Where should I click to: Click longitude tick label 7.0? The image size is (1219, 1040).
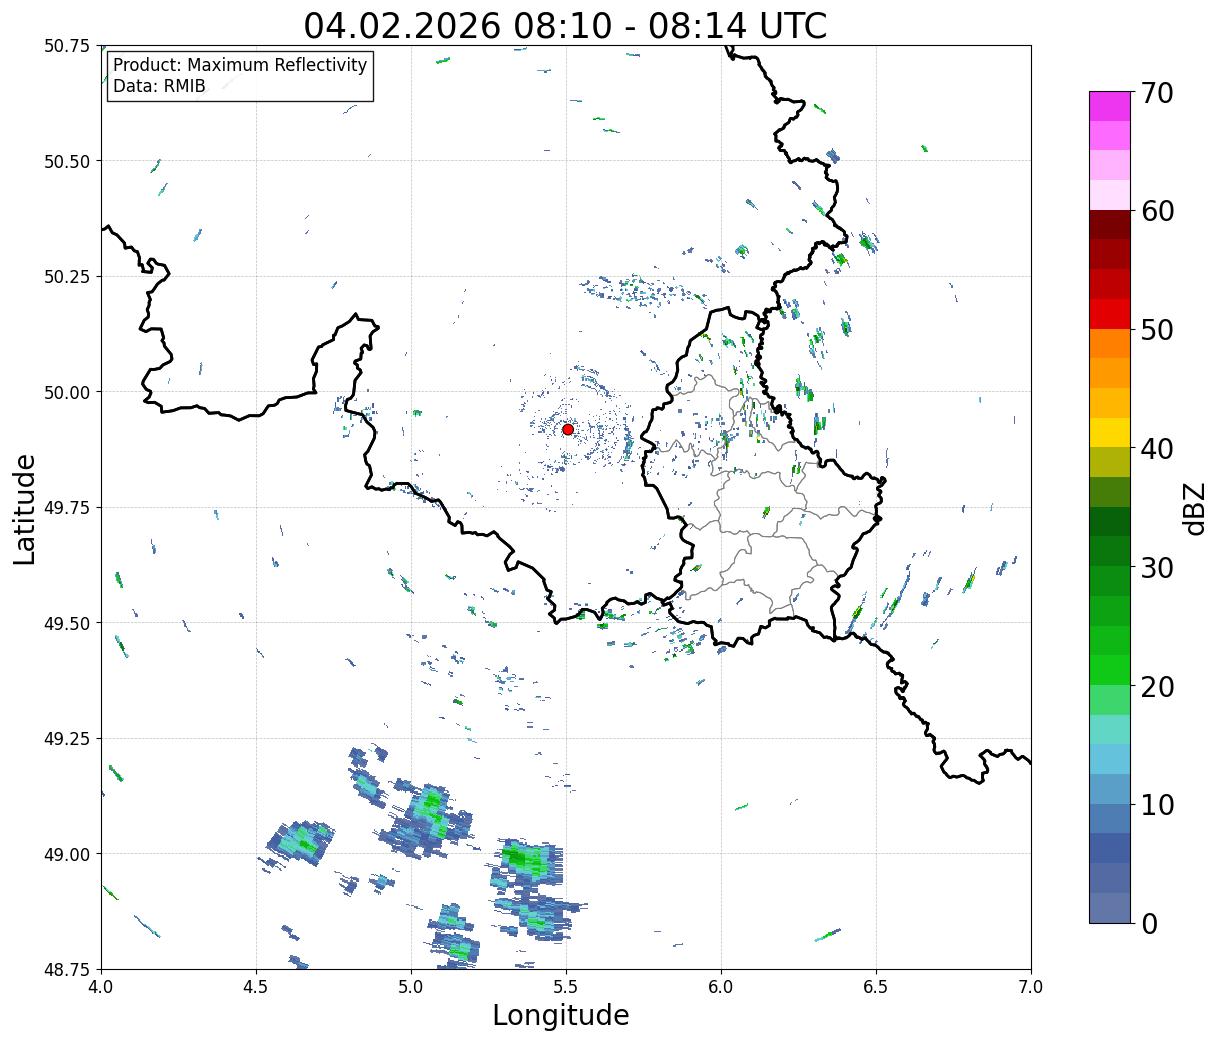coord(1031,987)
